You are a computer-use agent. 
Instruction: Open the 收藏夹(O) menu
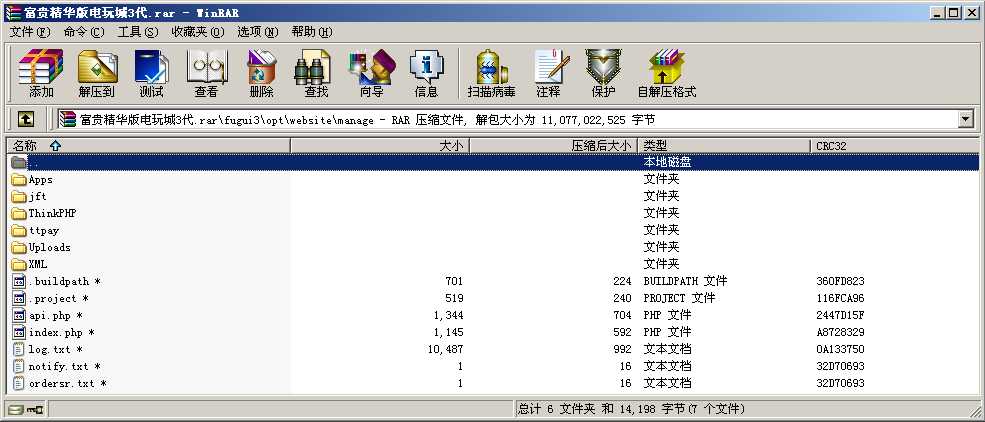pyautogui.click(x=197, y=31)
